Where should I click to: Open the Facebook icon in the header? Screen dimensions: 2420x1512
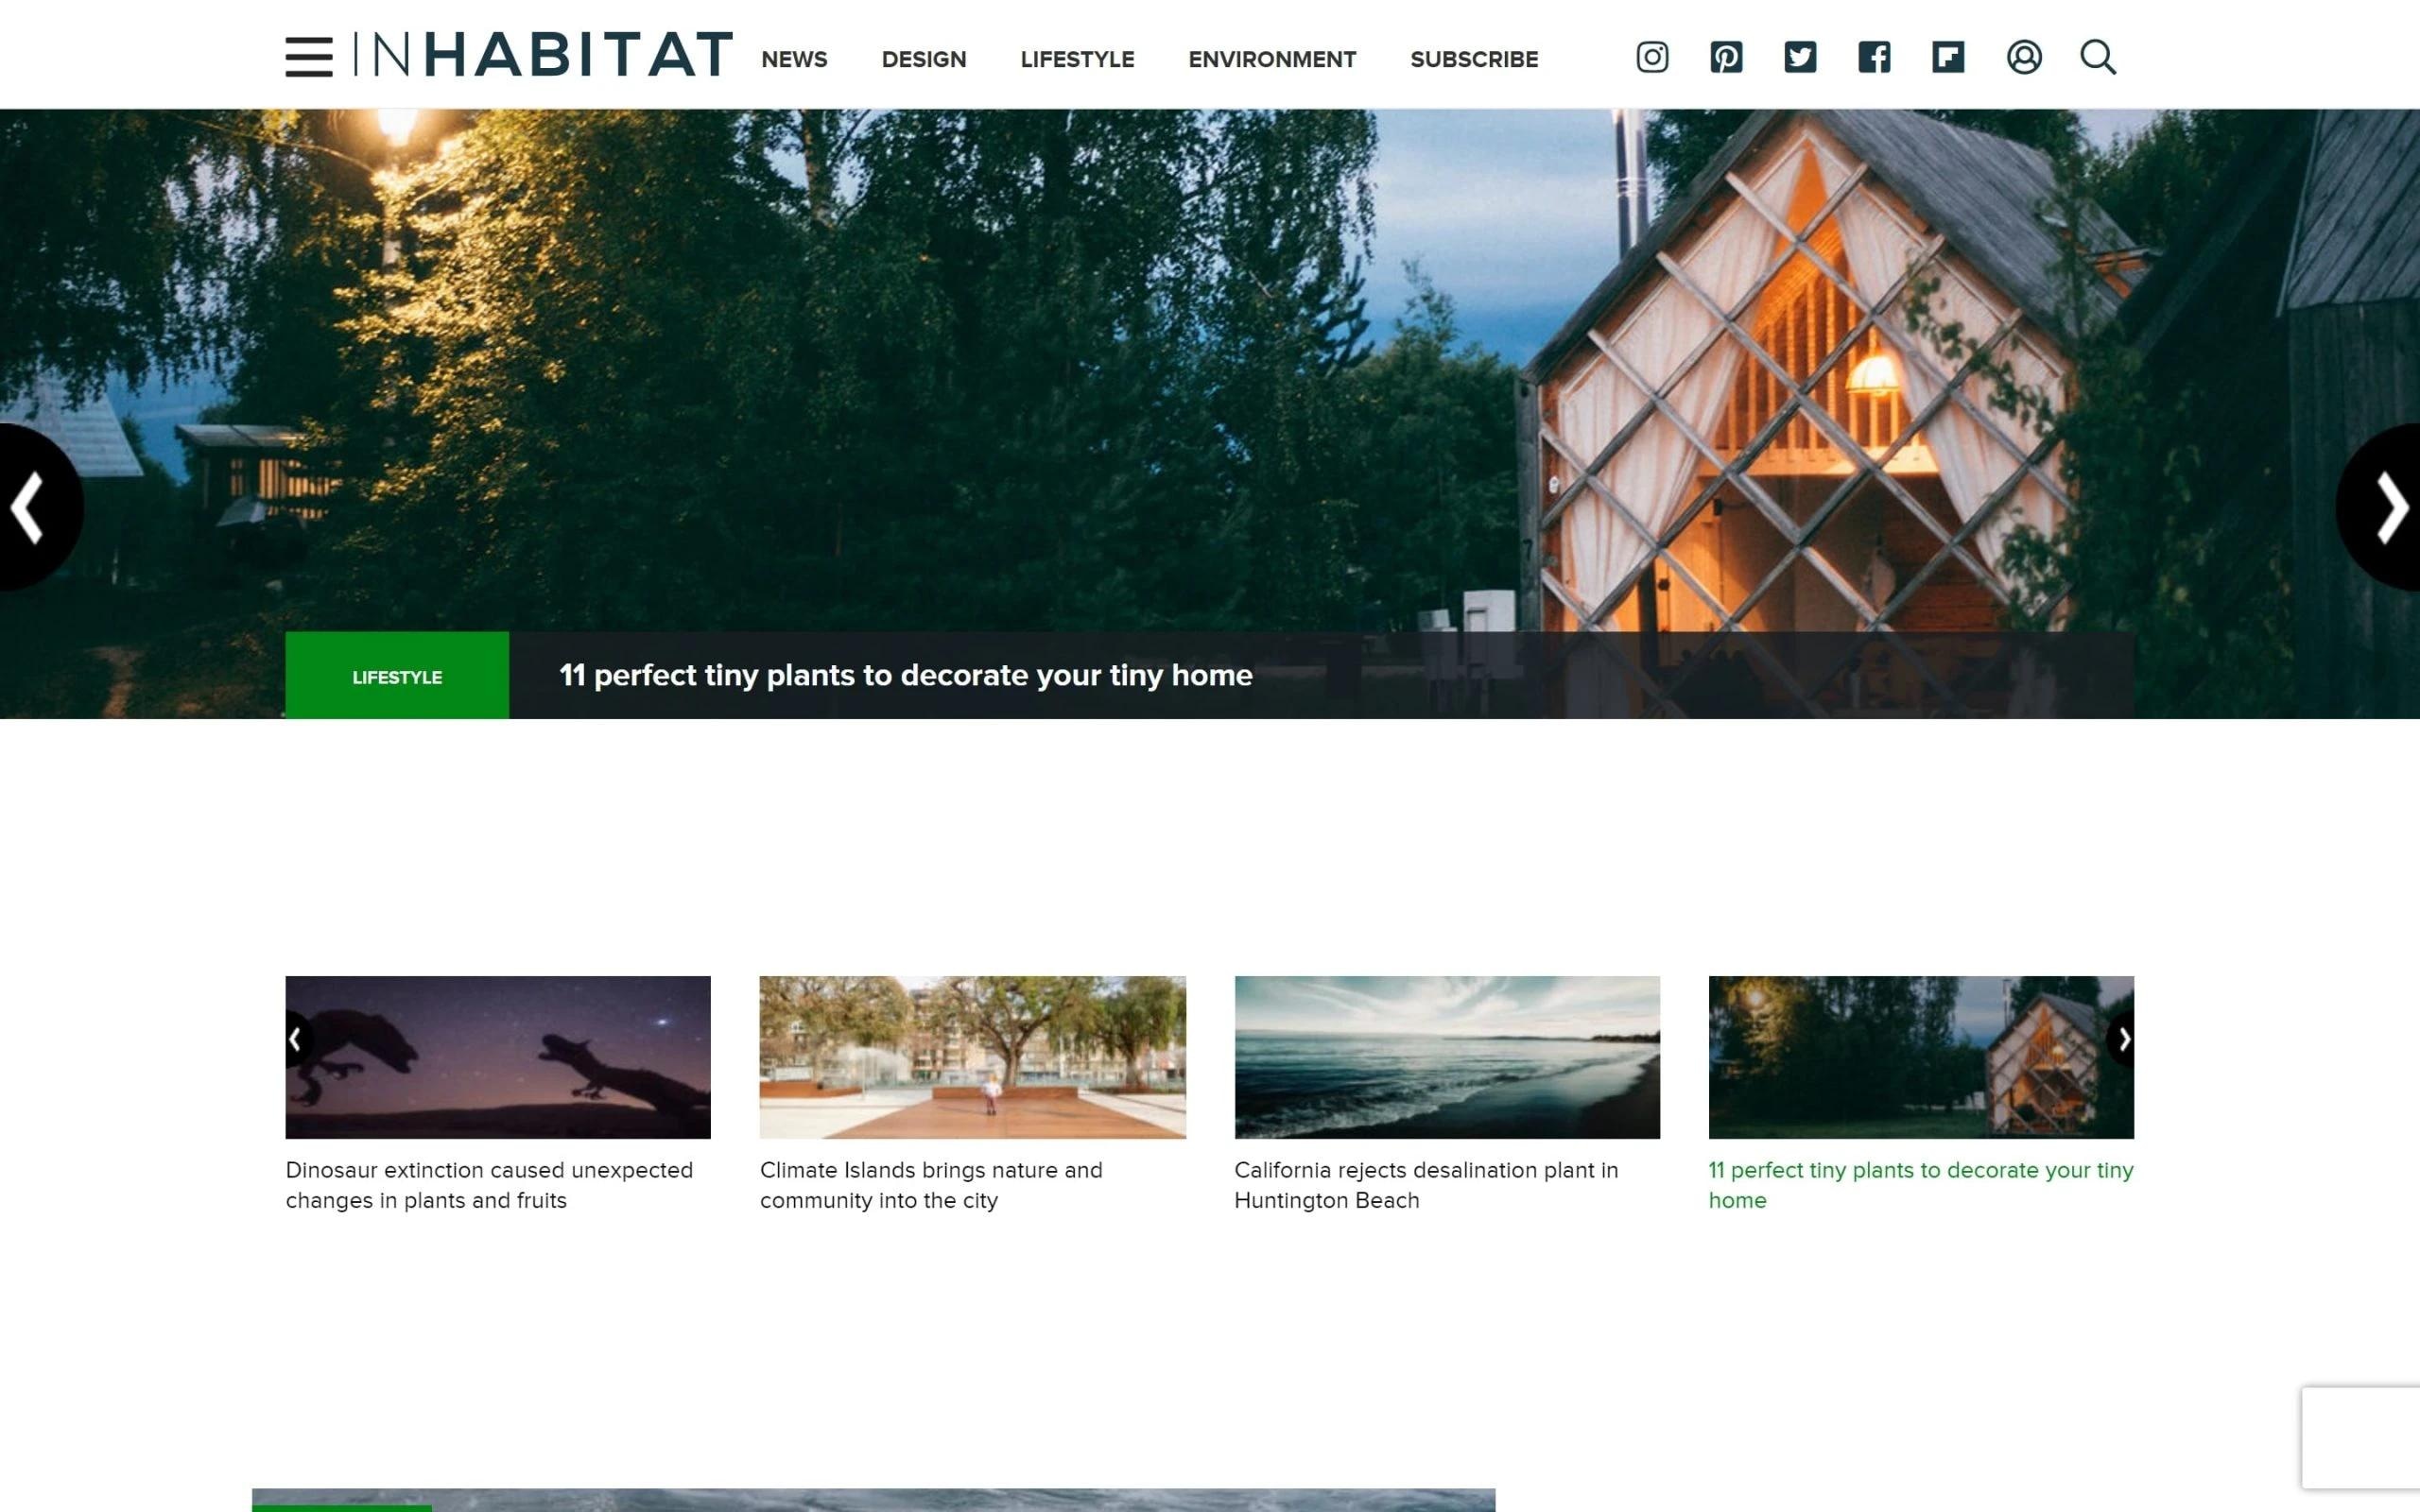1875,58
